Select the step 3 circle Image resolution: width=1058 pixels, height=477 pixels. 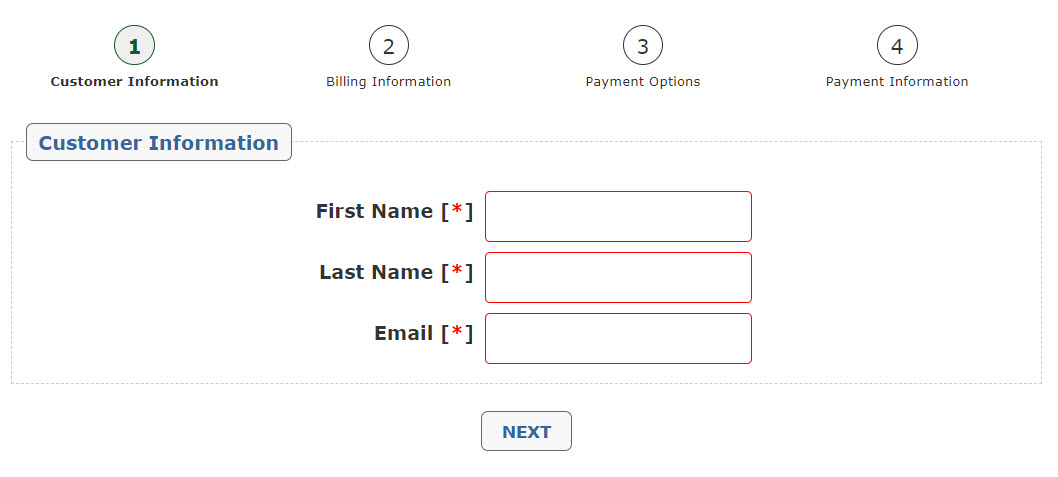point(642,46)
